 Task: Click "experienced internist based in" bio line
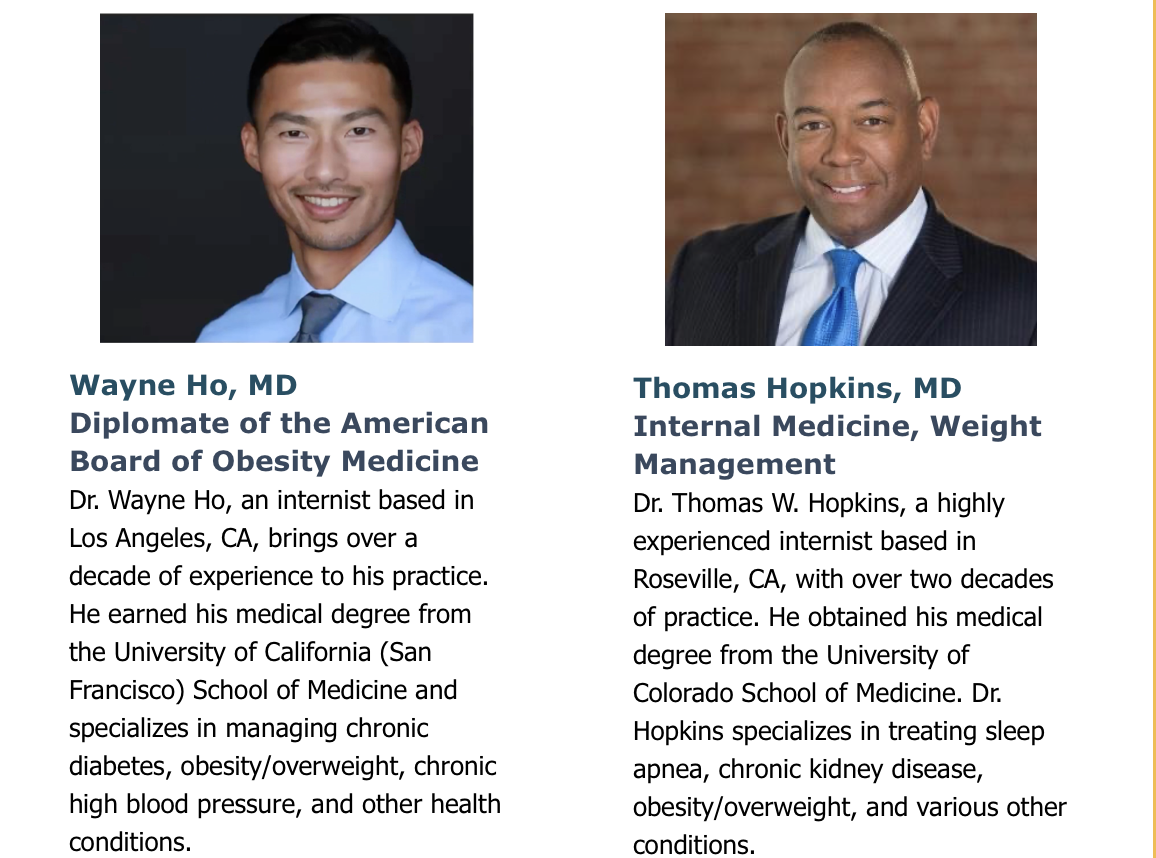tap(804, 542)
